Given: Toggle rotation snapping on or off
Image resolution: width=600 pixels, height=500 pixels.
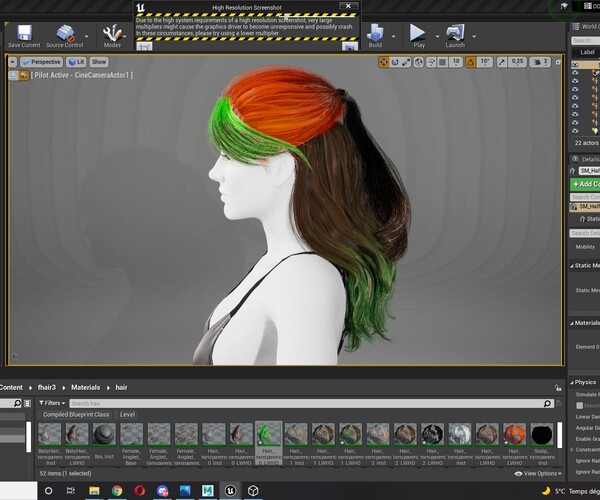Looking at the screenshot, I should (471, 62).
